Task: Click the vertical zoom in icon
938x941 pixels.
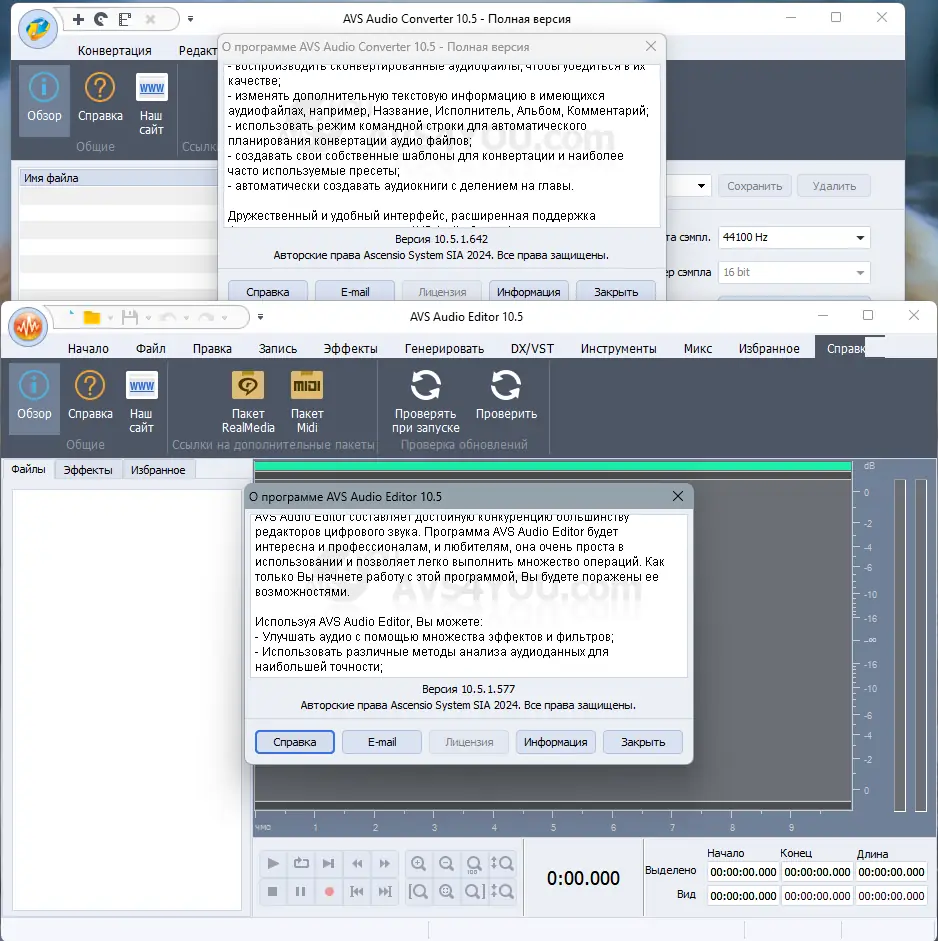Action: point(502,863)
